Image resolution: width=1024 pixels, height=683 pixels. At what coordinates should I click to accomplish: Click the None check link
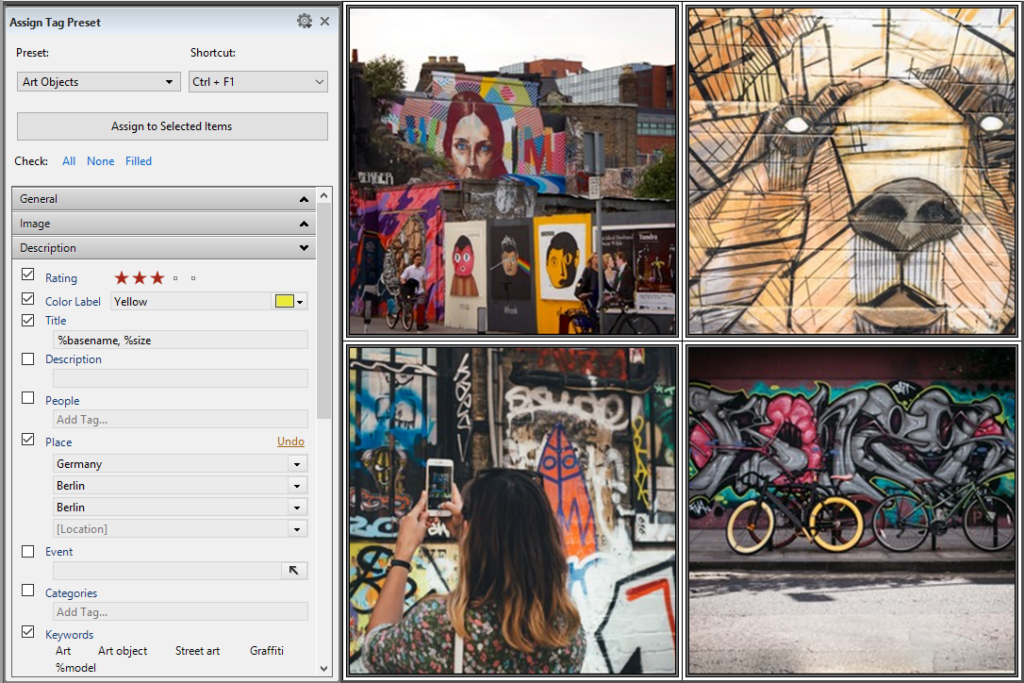(x=100, y=161)
